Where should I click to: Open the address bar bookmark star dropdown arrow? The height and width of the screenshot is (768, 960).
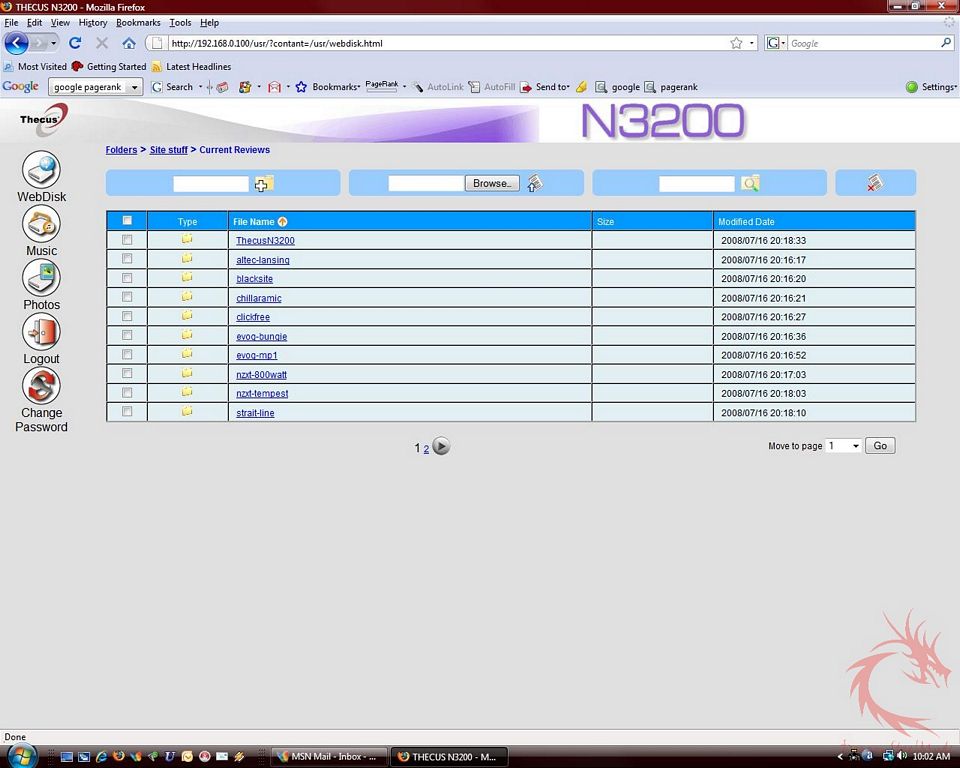pos(752,43)
